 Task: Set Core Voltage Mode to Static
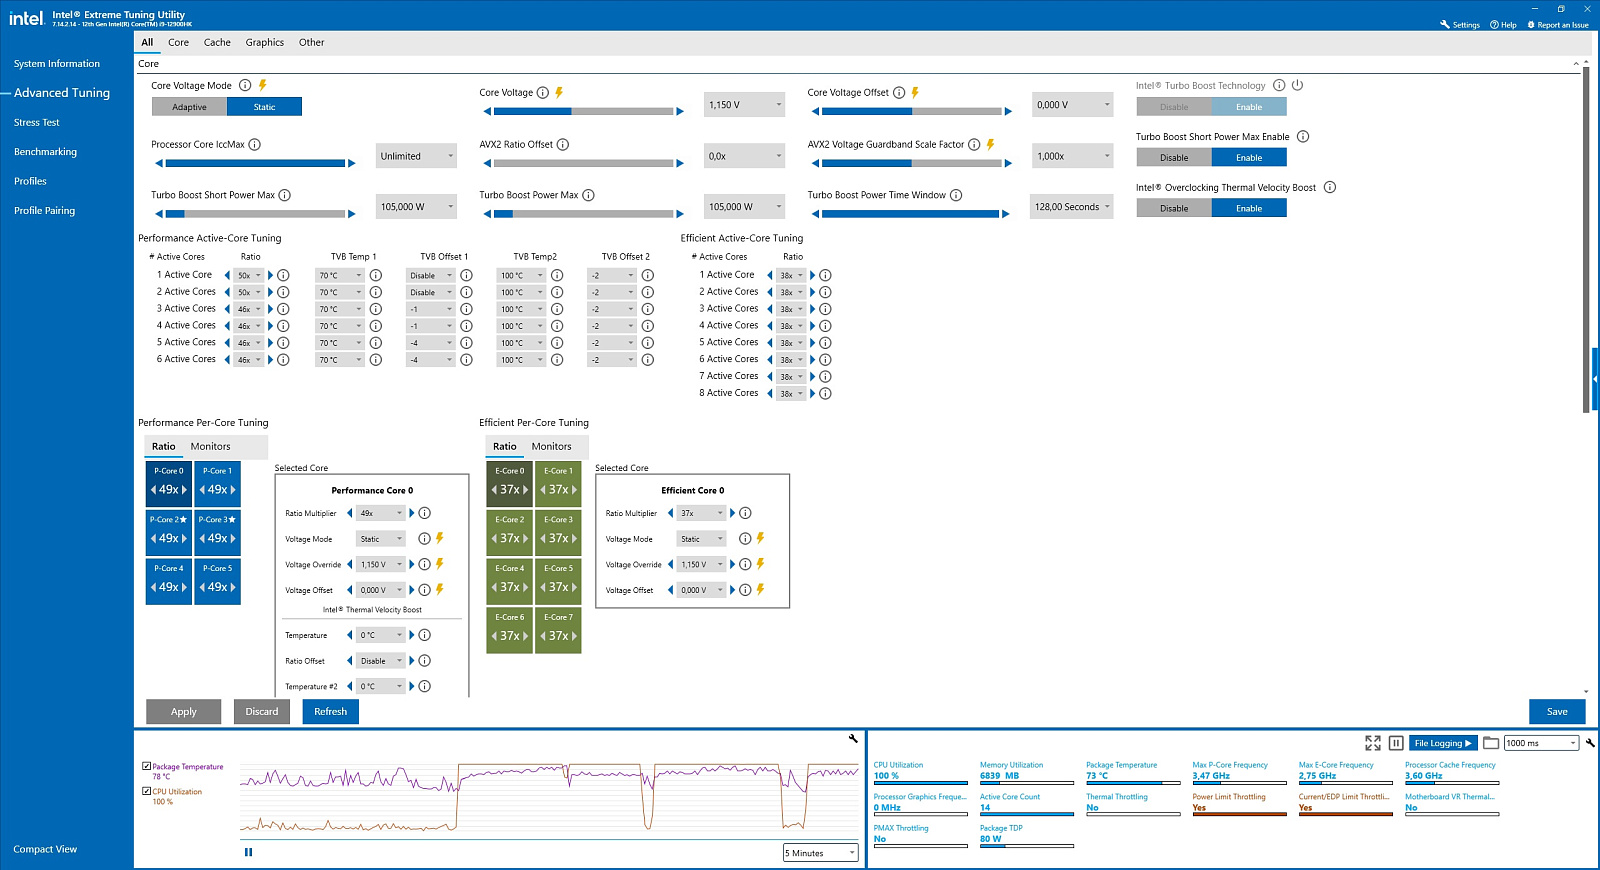click(x=264, y=107)
